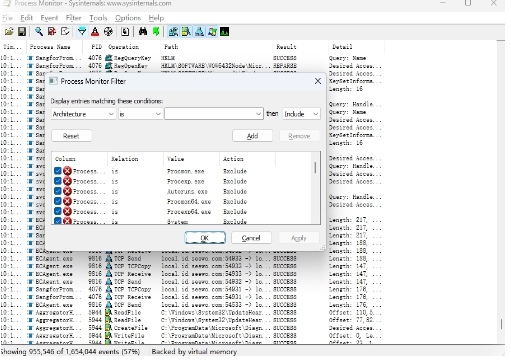Click the RegQueryKey operation icon in first row

[109, 58]
